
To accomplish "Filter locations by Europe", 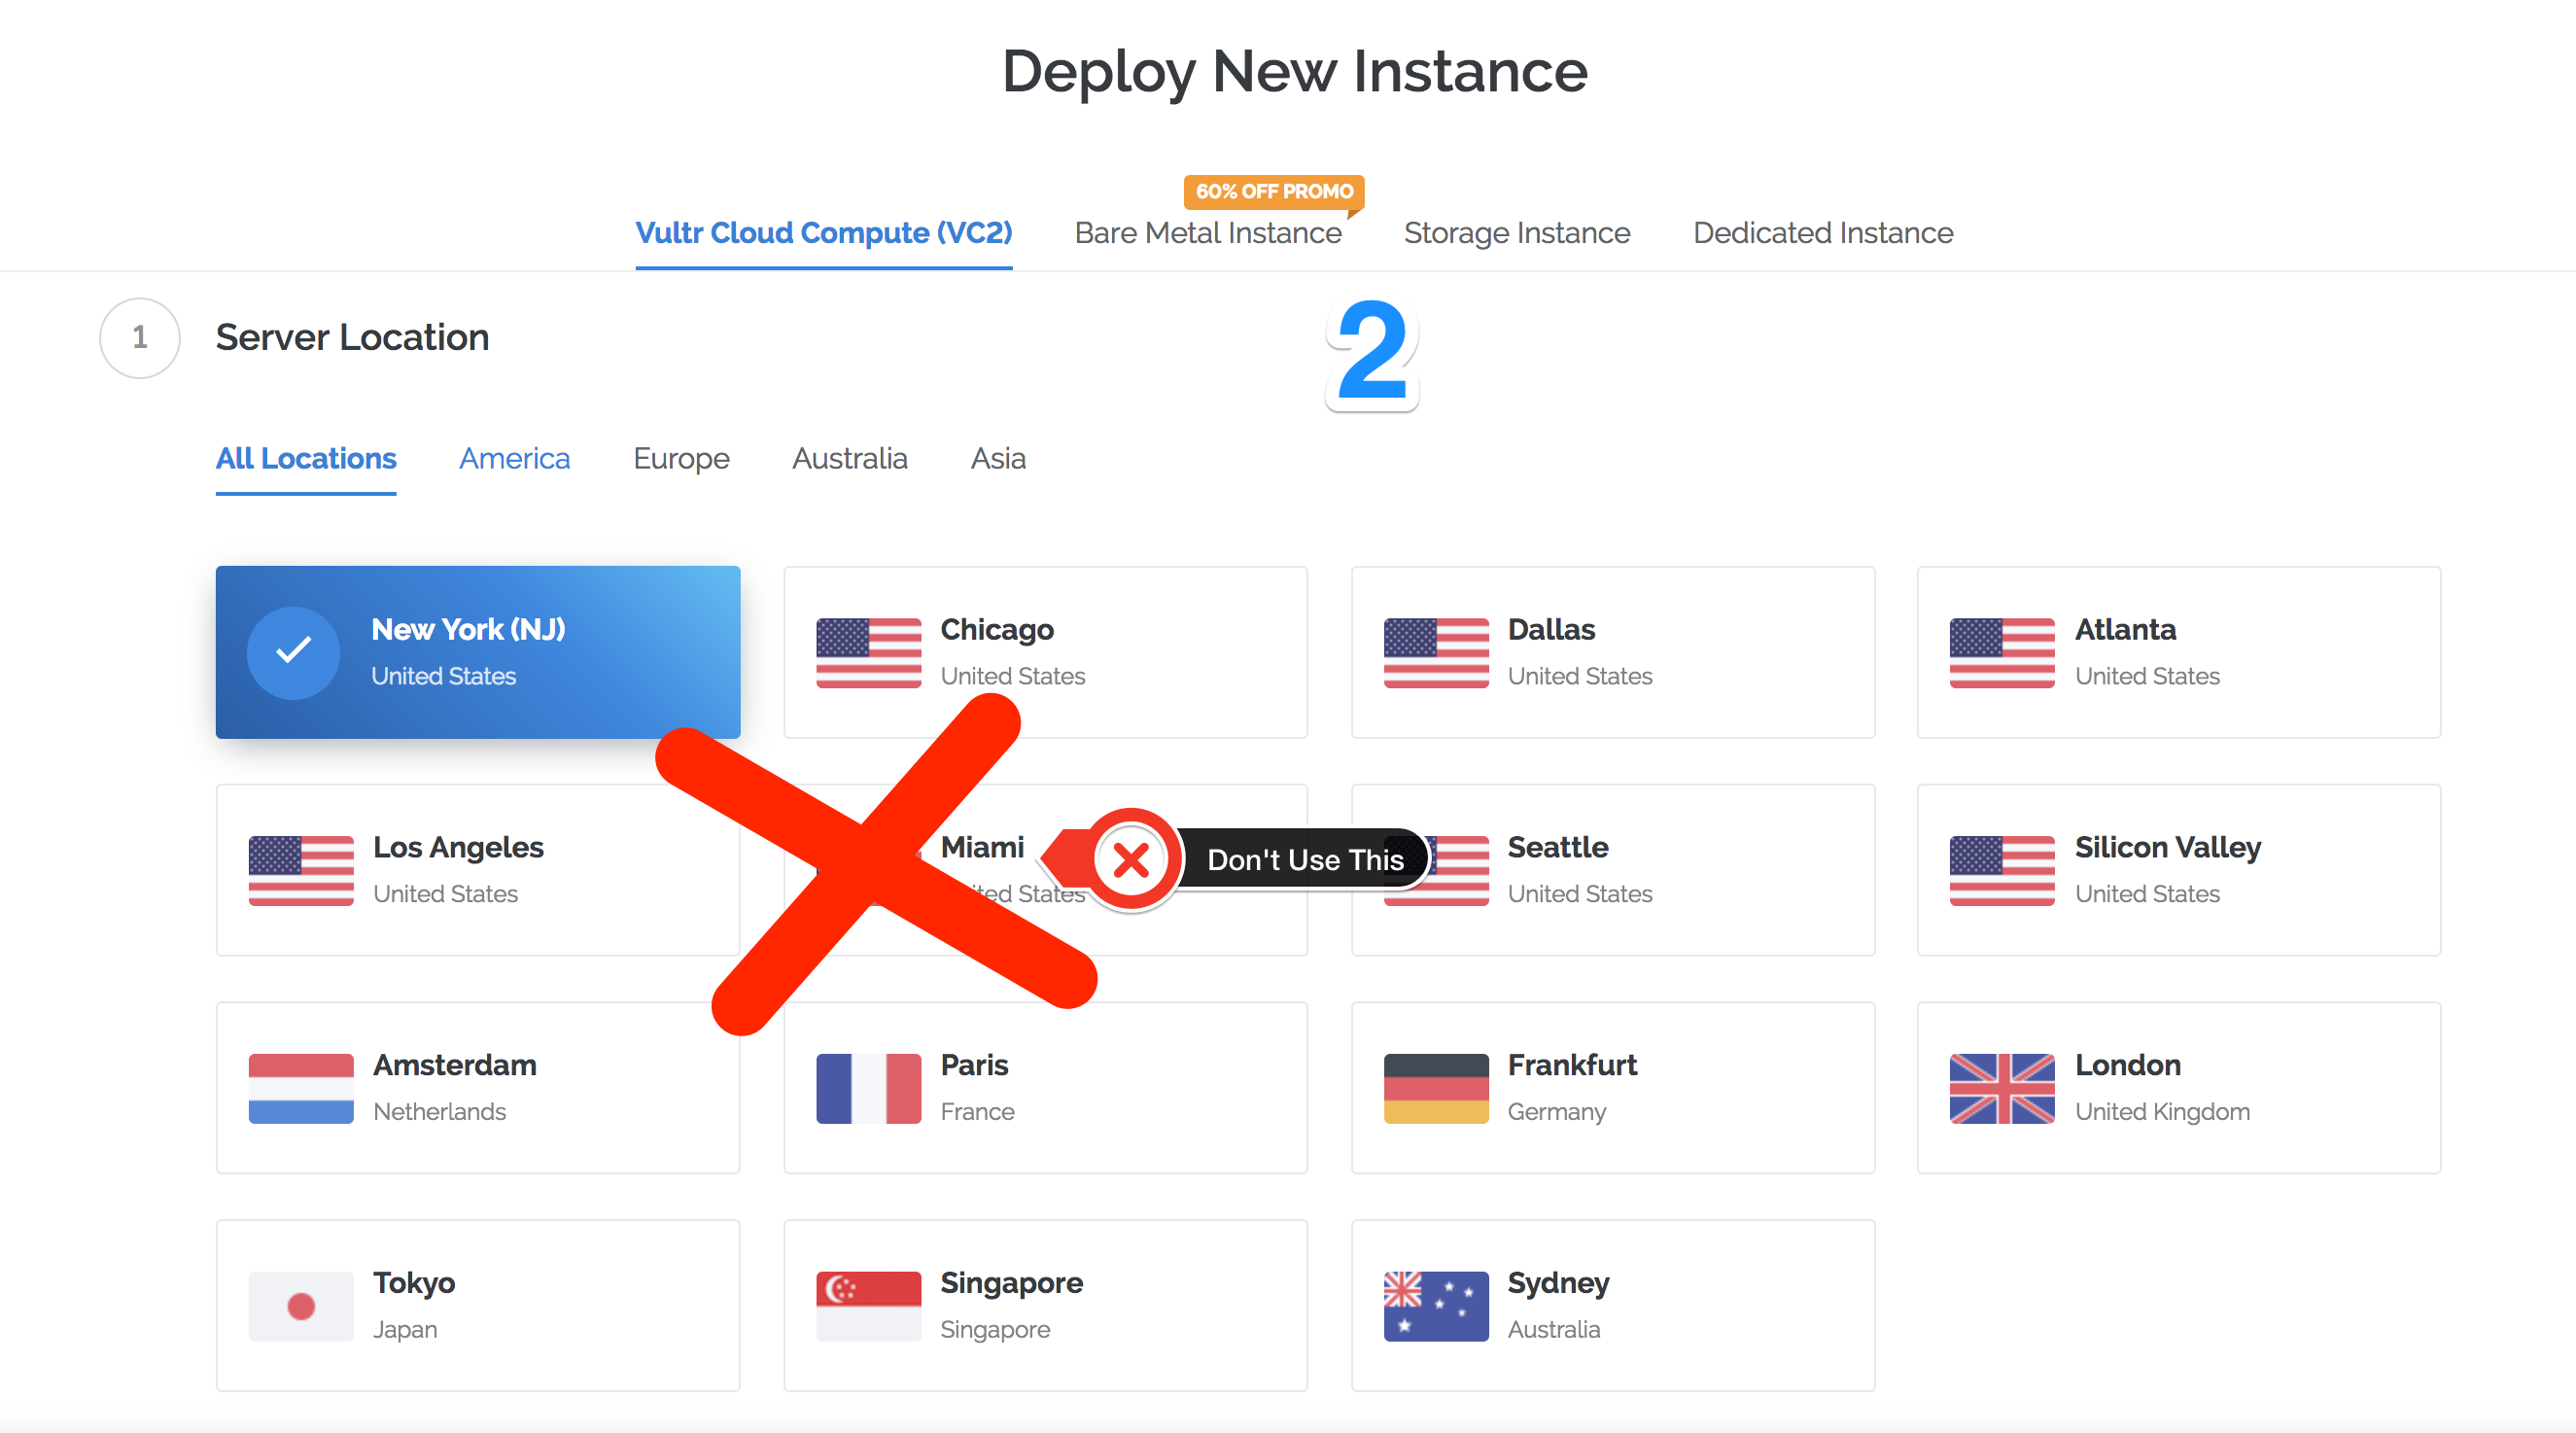I will pos(682,459).
